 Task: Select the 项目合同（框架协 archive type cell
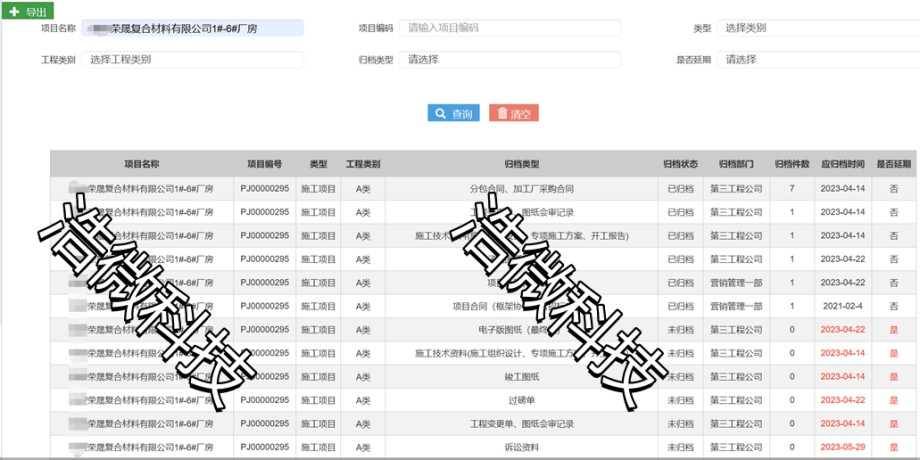click(x=522, y=306)
